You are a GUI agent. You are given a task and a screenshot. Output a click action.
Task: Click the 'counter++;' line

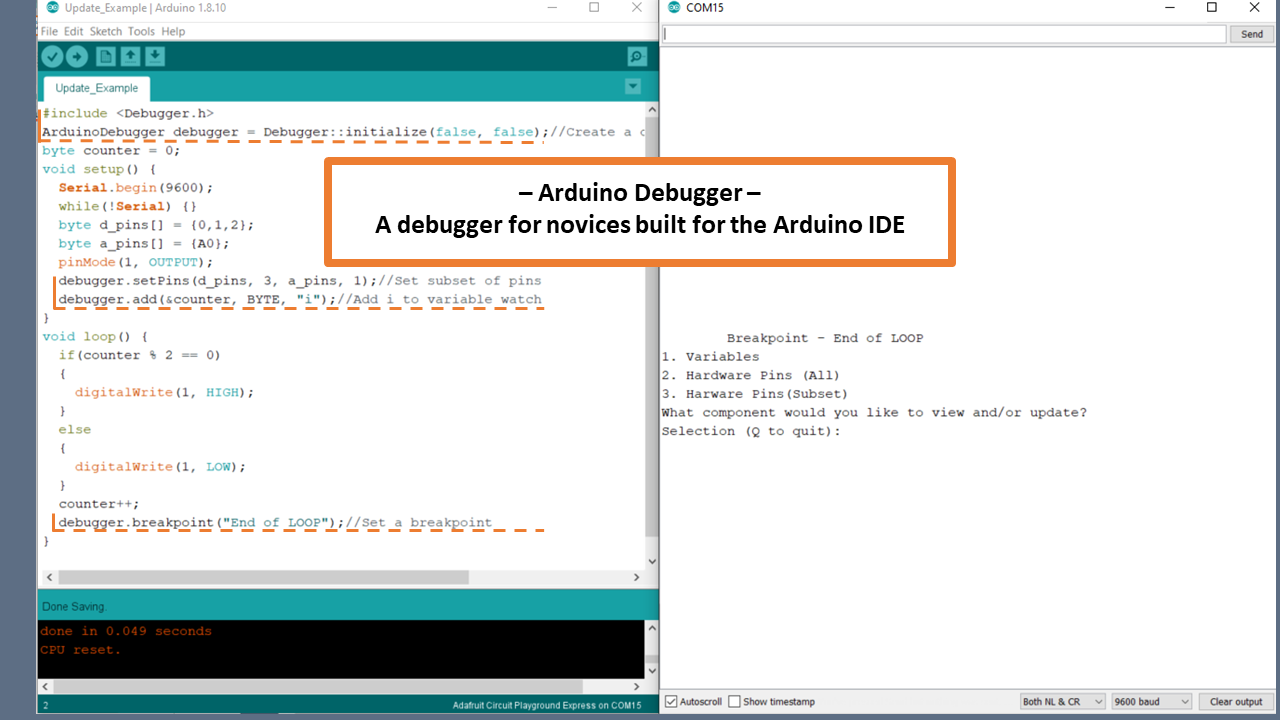[99, 504]
